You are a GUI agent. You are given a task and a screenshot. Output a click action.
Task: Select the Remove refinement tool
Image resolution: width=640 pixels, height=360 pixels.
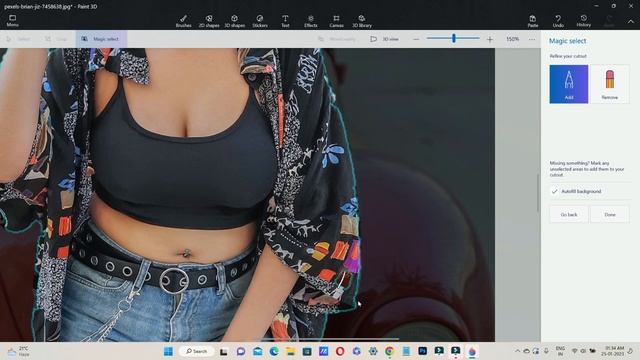coord(609,84)
